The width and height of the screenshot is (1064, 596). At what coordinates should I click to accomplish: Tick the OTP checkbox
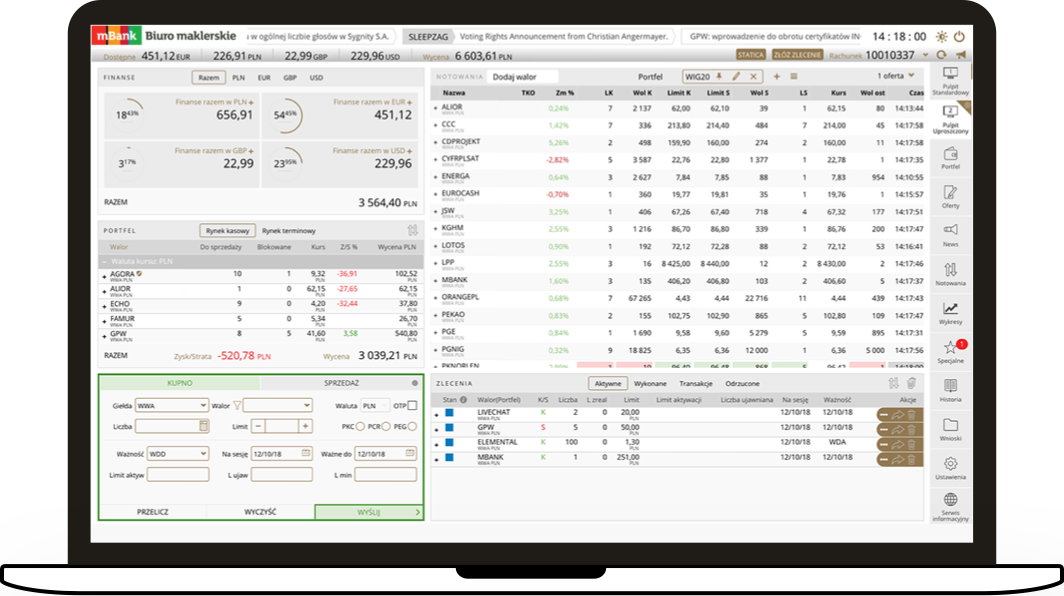coord(412,406)
